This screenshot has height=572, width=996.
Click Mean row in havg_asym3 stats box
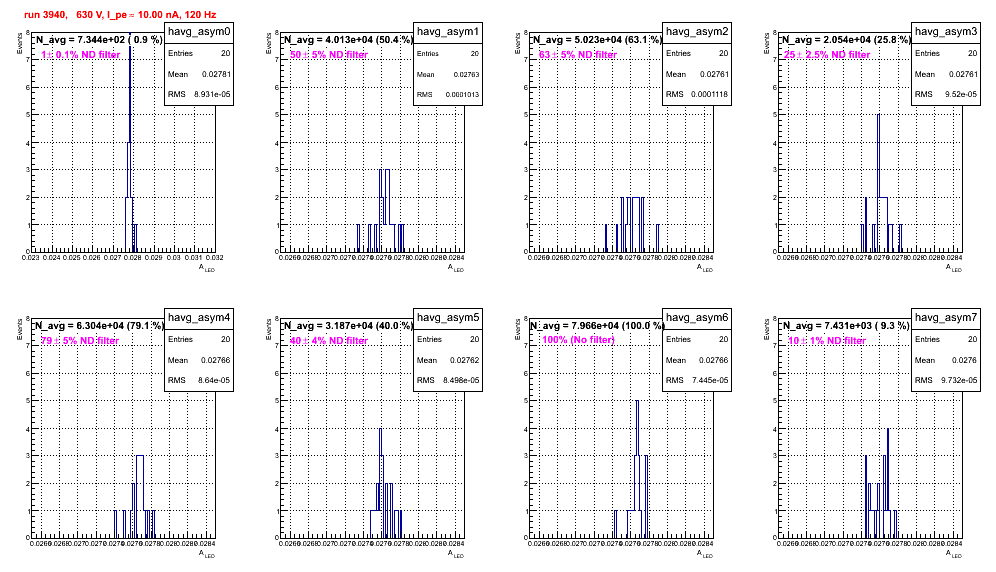tap(946, 74)
